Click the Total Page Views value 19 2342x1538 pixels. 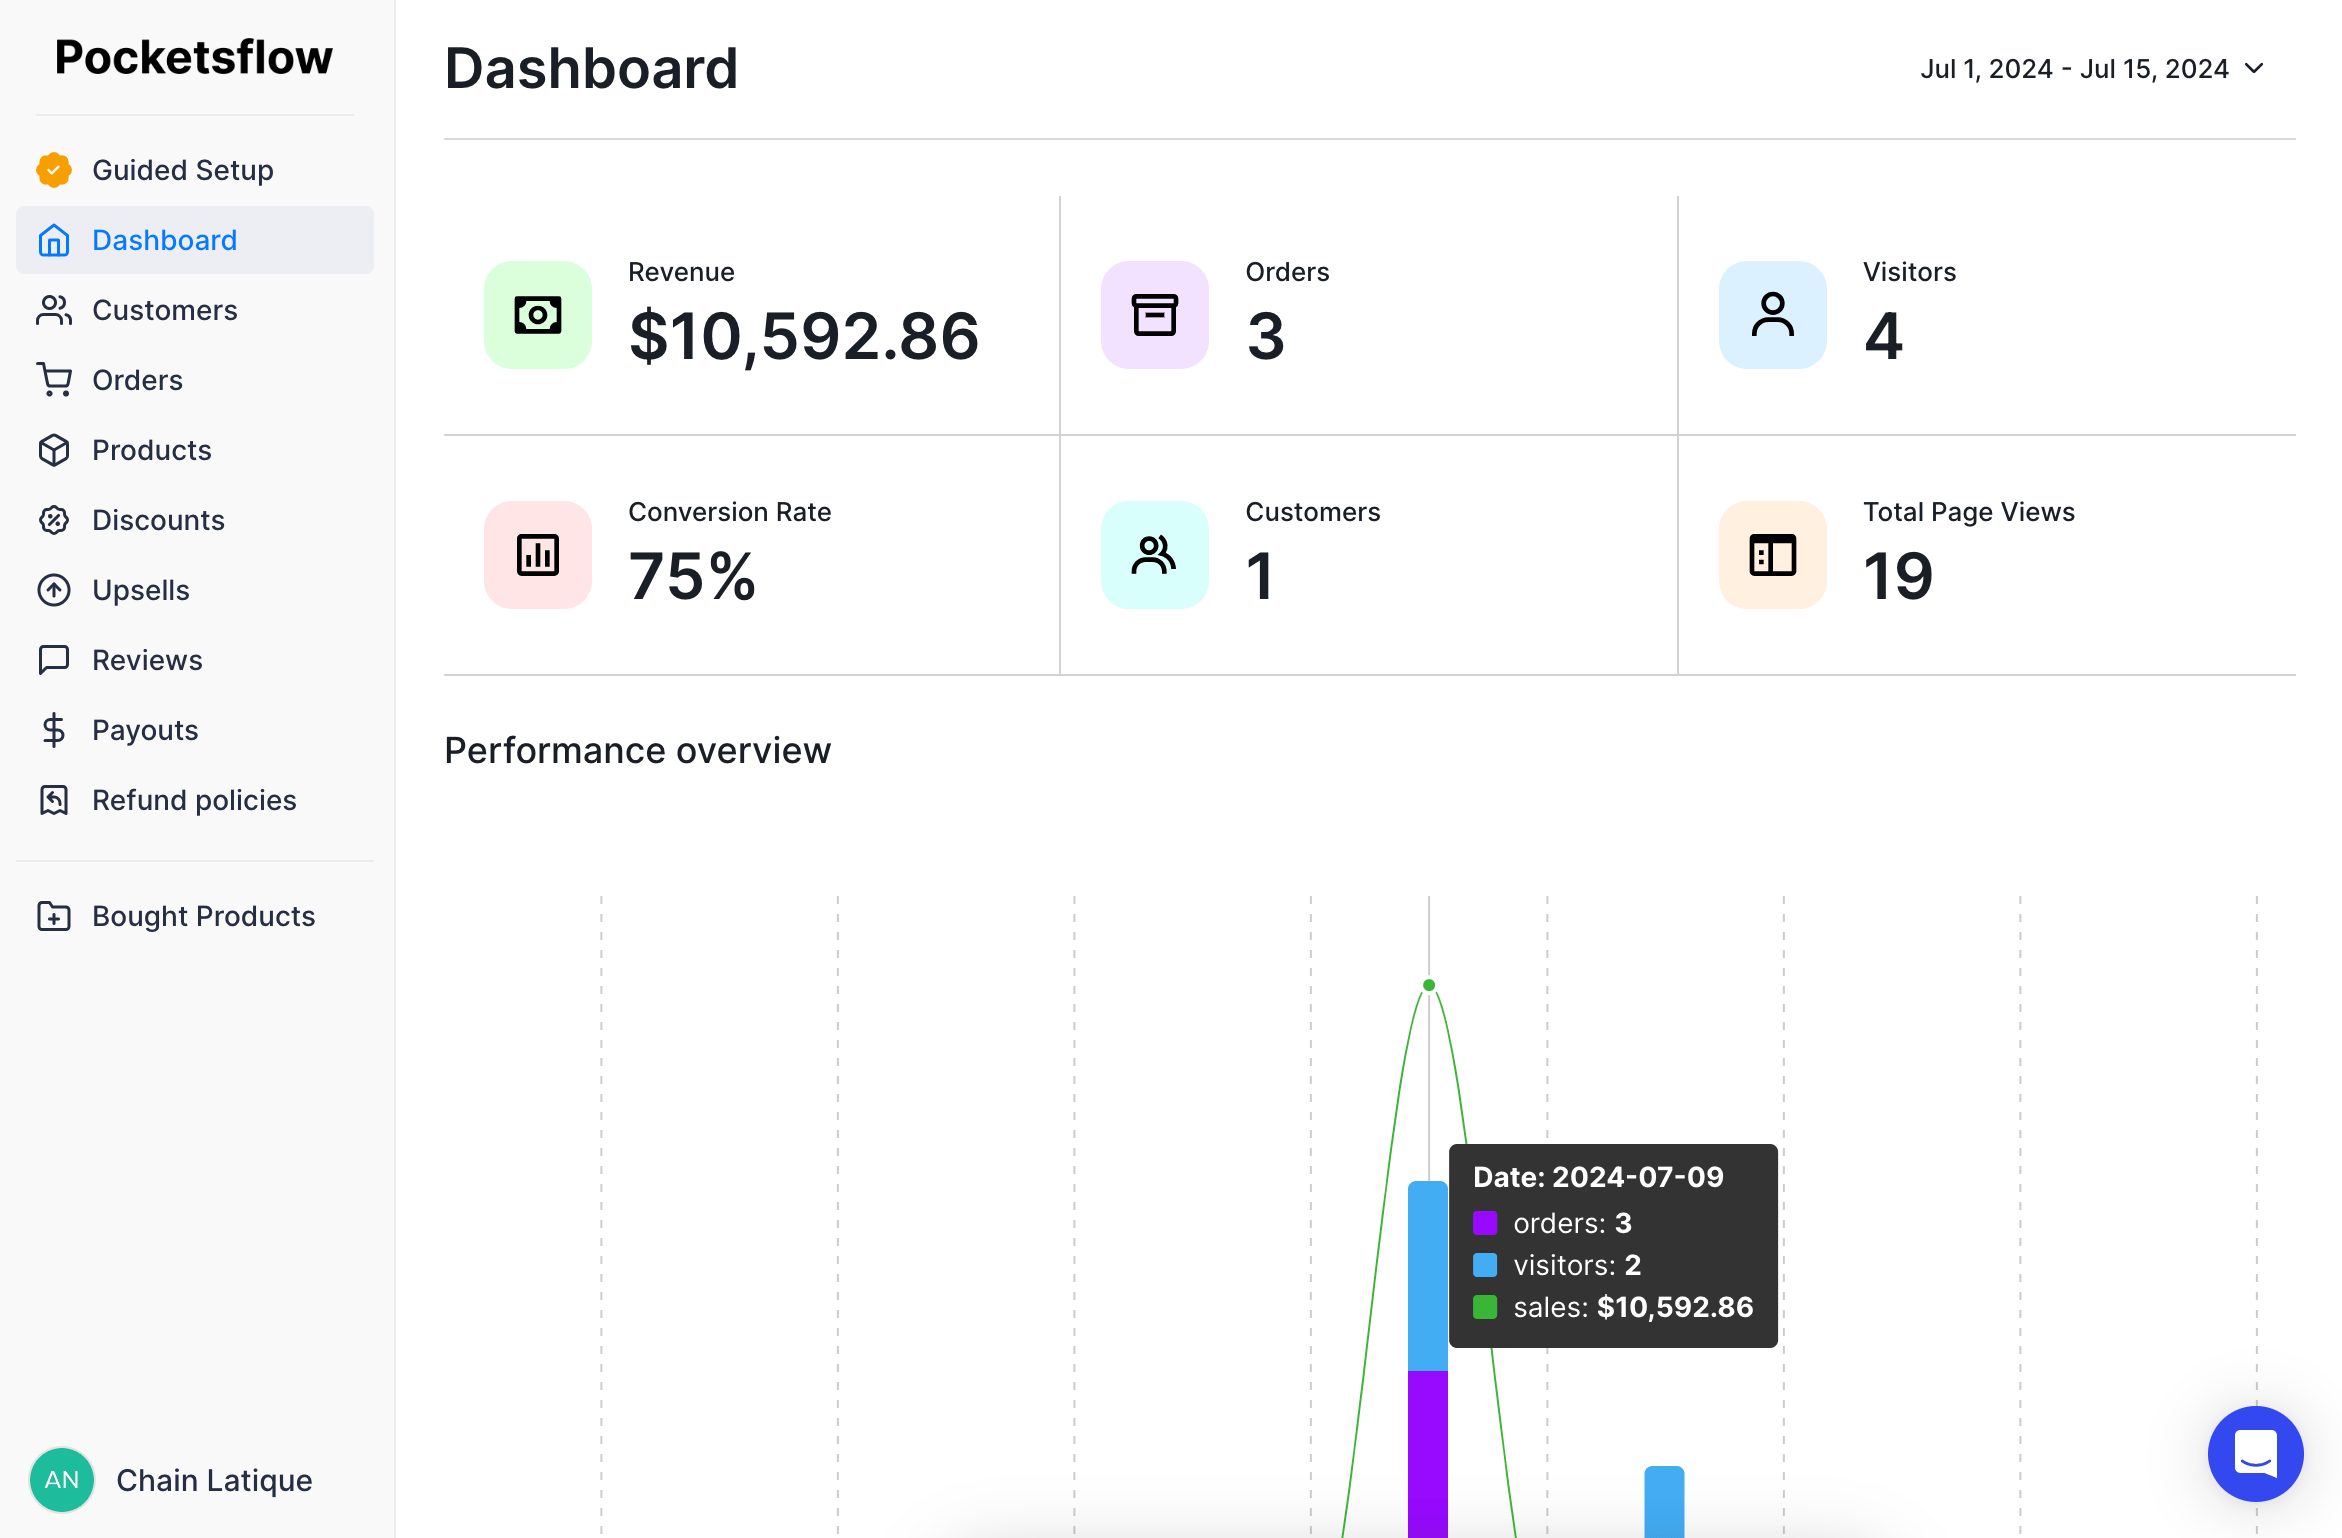[x=1898, y=576]
